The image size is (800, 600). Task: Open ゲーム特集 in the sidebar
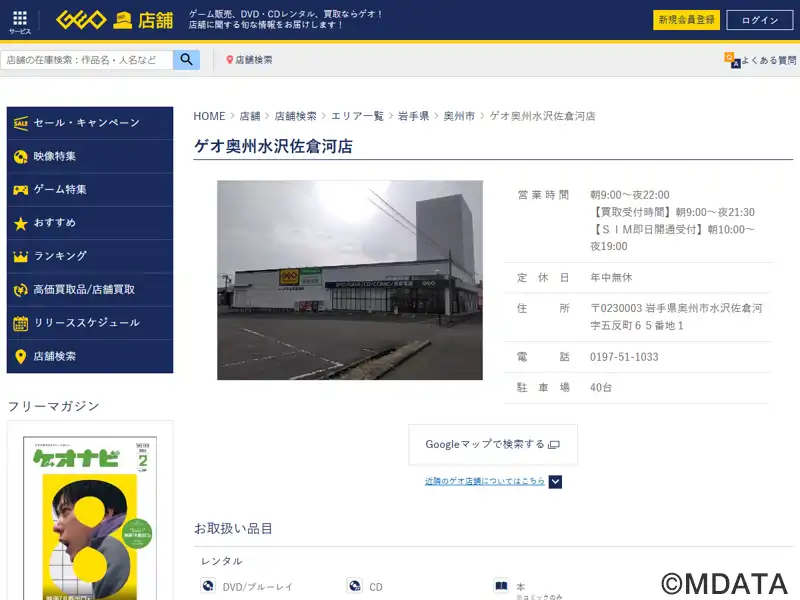[x=90, y=190]
